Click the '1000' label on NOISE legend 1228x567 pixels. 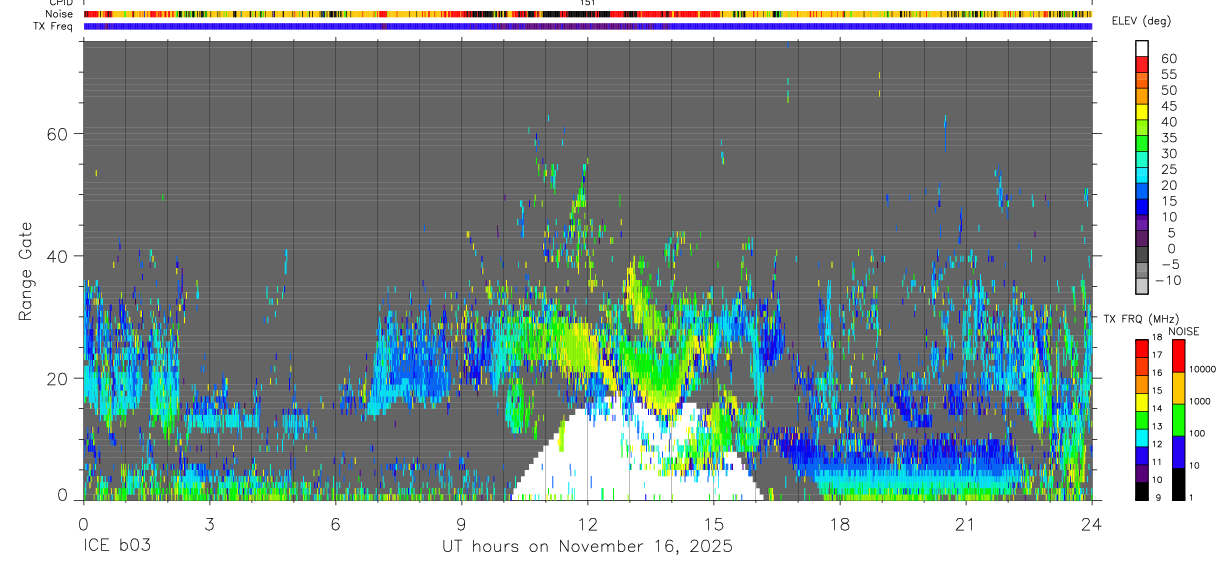click(x=1200, y=401)
